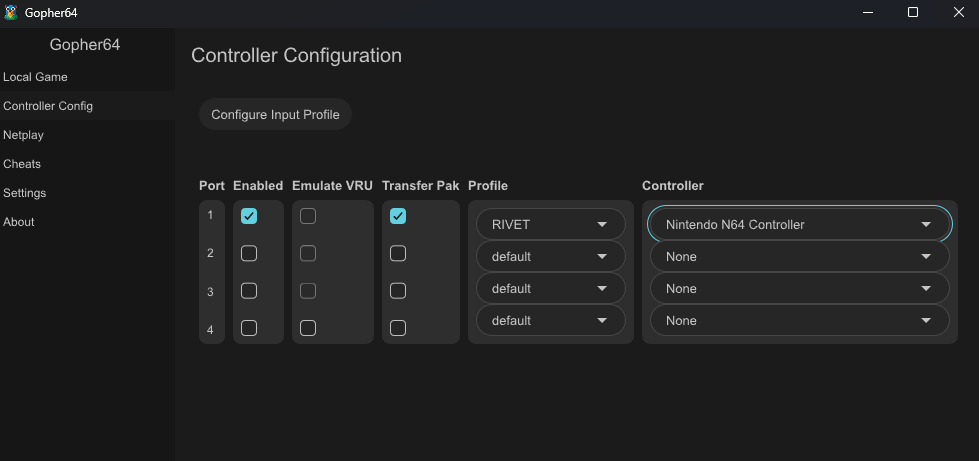Enable controller port 2 checkbox

pyautogui.click(x=249, y=254)
